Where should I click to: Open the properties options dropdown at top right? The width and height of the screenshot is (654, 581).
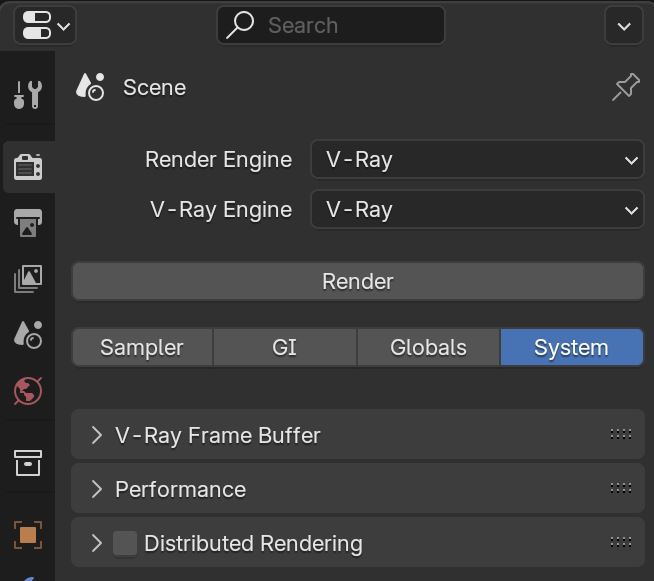pyautogui.click(x=624, y=26)
